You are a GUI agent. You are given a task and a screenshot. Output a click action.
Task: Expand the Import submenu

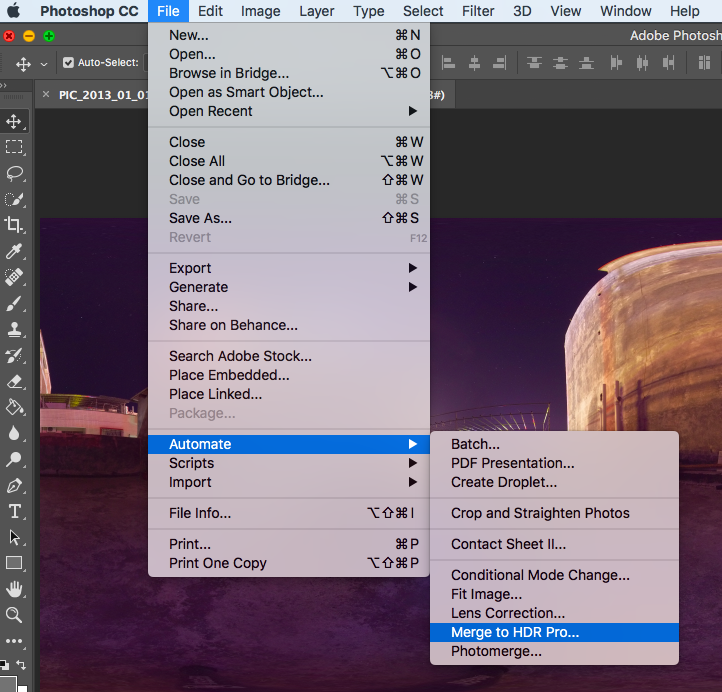coord(289,482)
